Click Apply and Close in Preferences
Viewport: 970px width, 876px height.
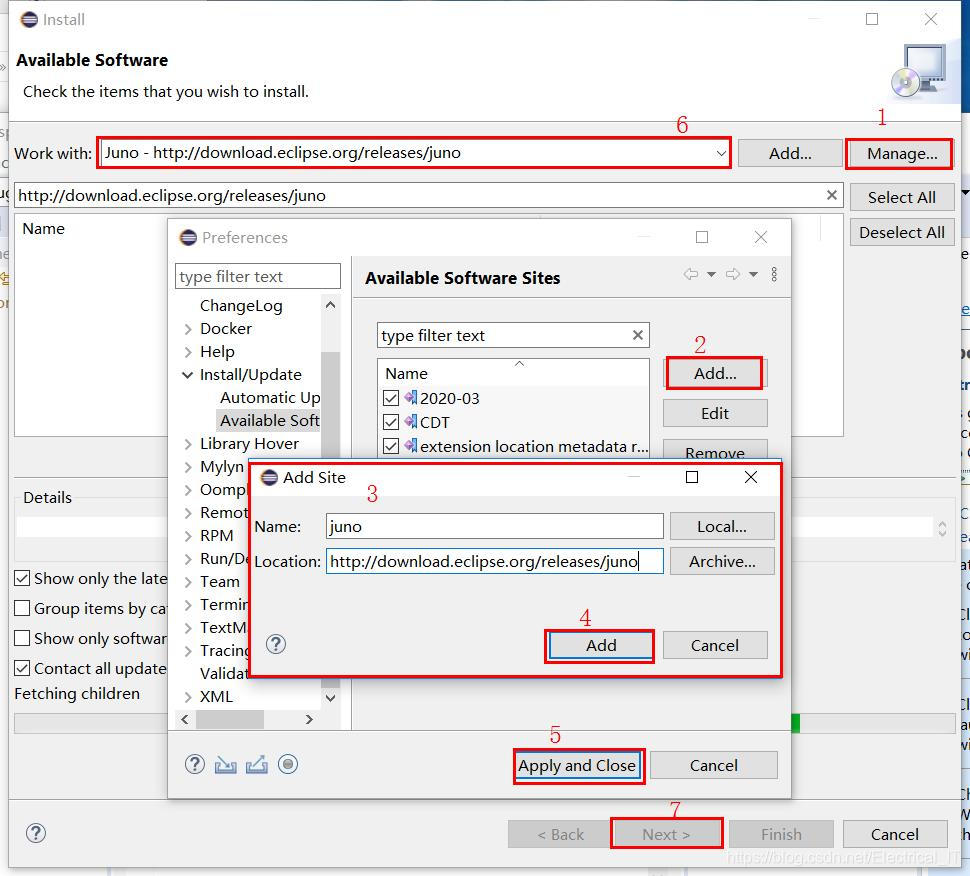tap(577, 765)
